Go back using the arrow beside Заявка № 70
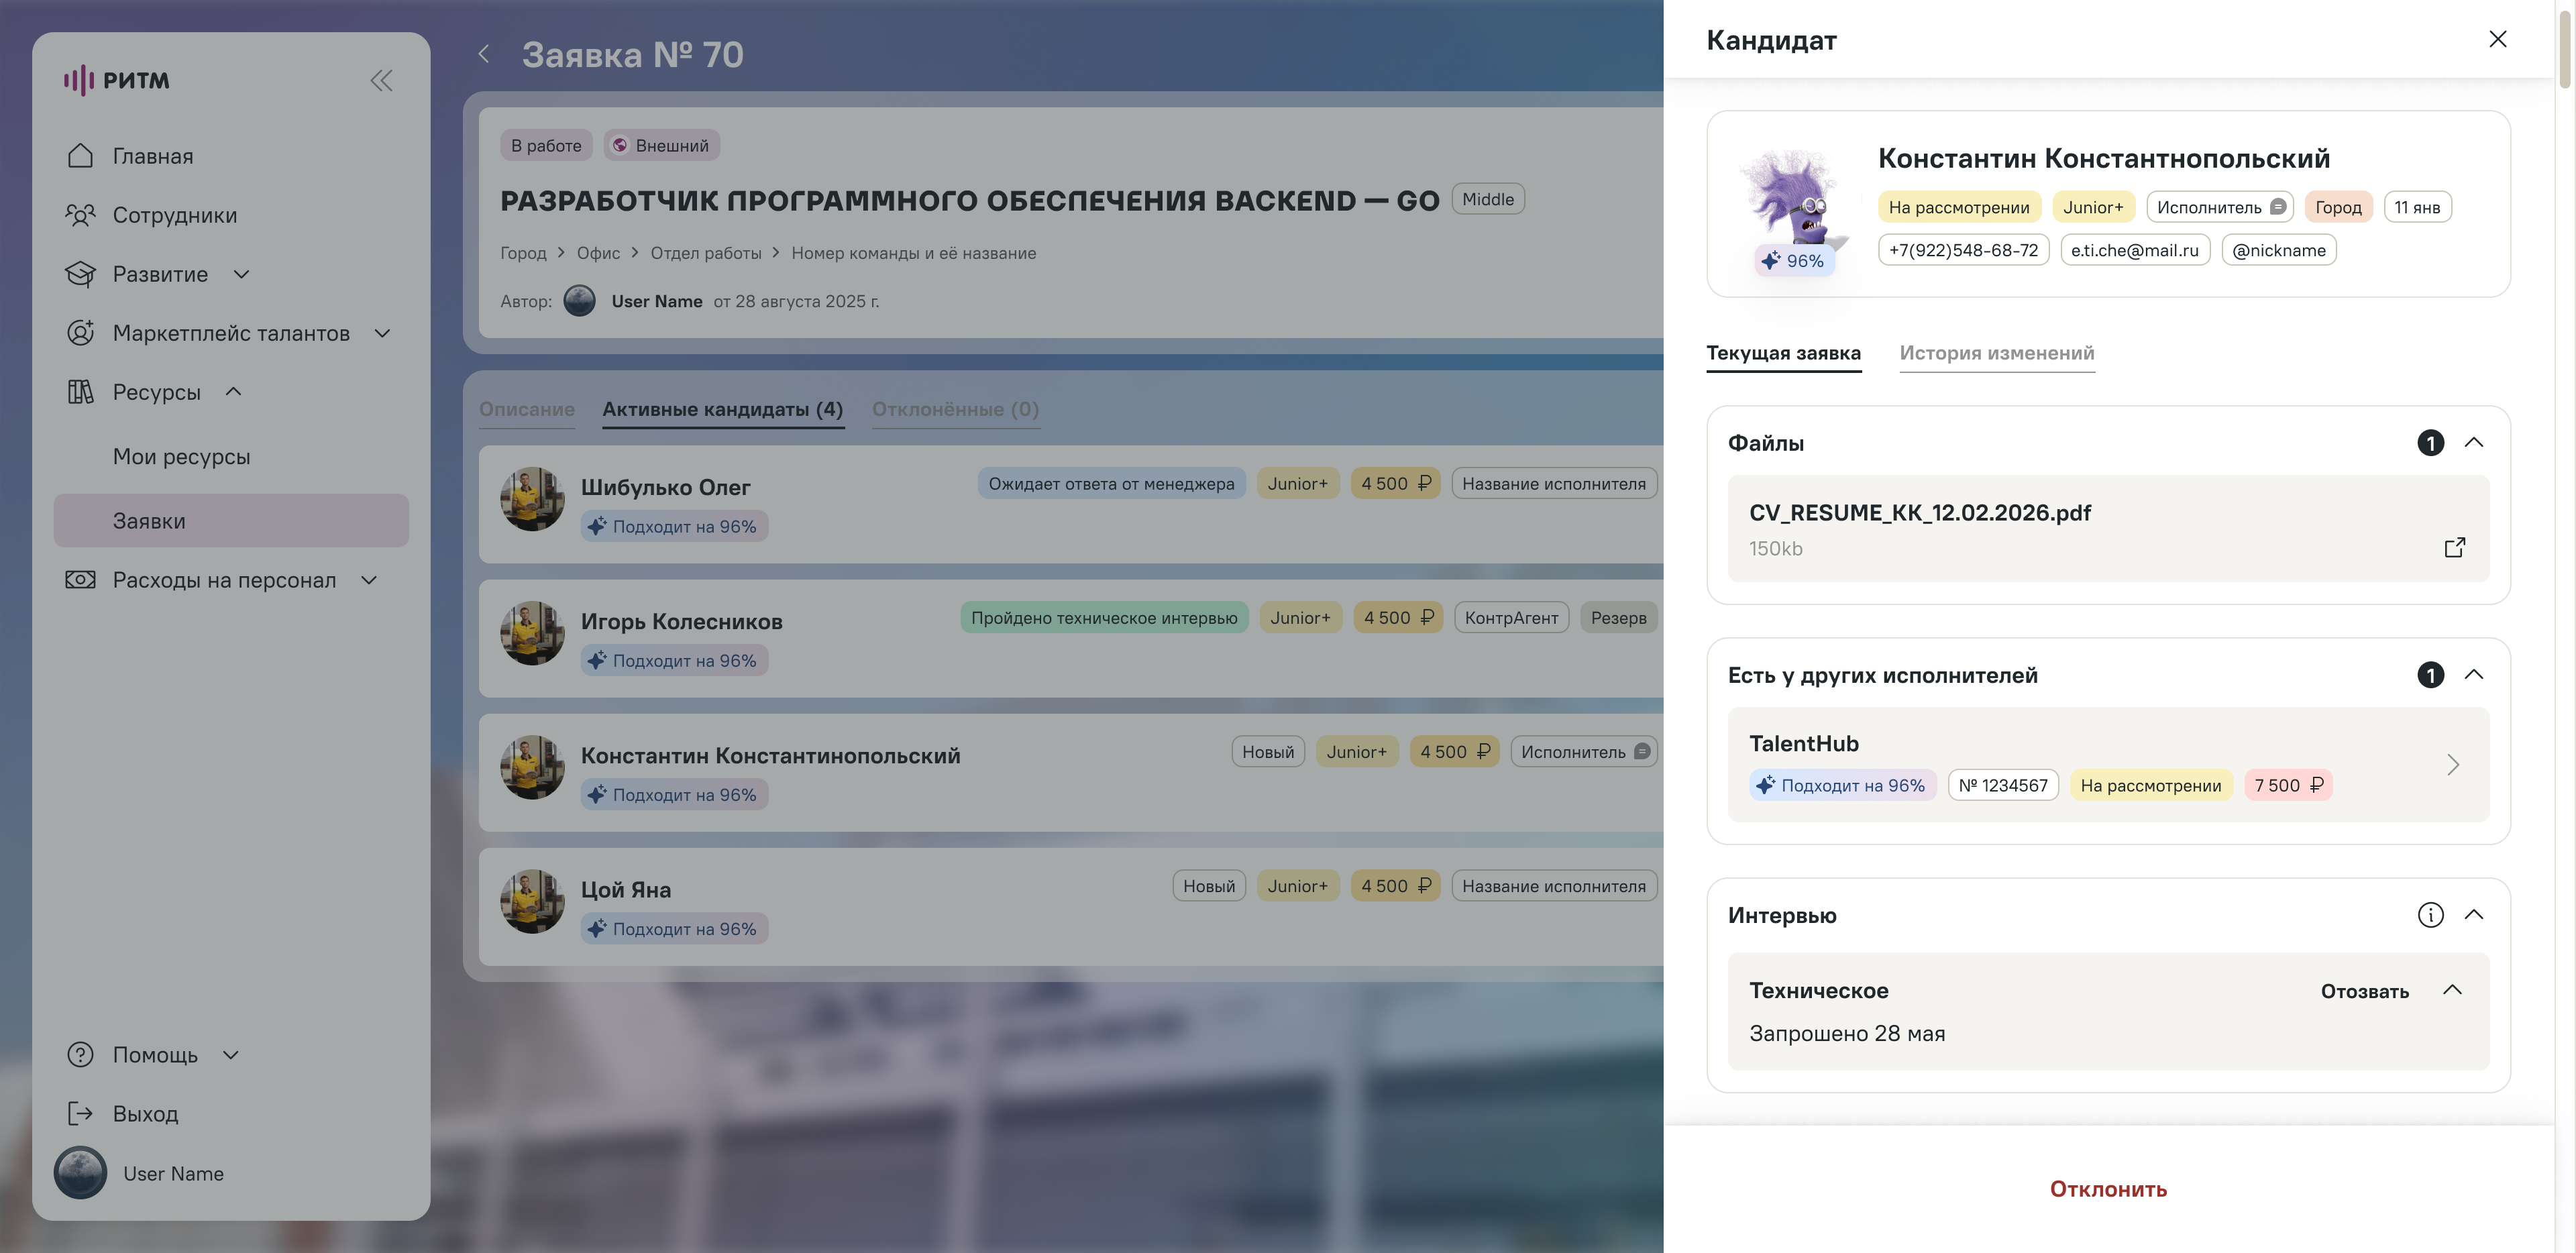 [x=484, y=54]
